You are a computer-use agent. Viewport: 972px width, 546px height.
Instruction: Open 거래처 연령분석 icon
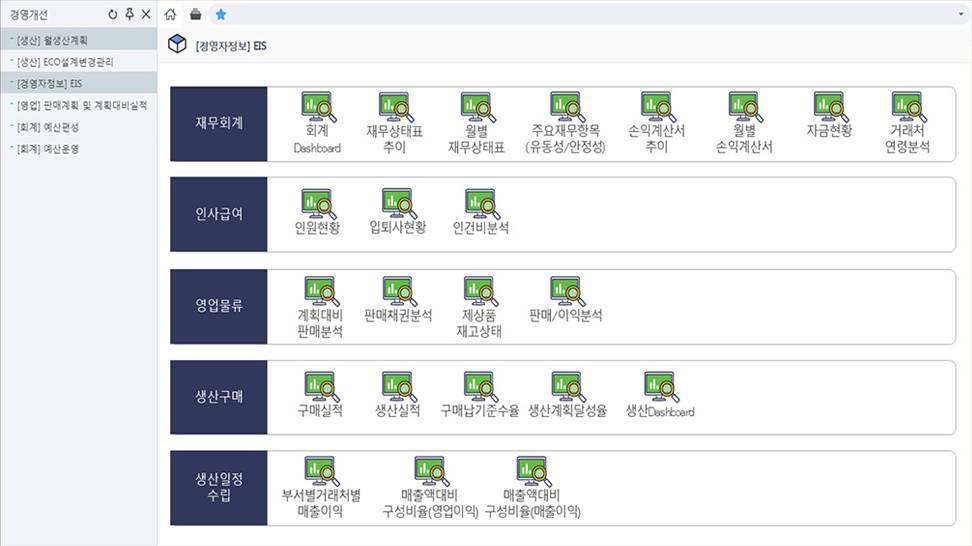click(907, 108)
